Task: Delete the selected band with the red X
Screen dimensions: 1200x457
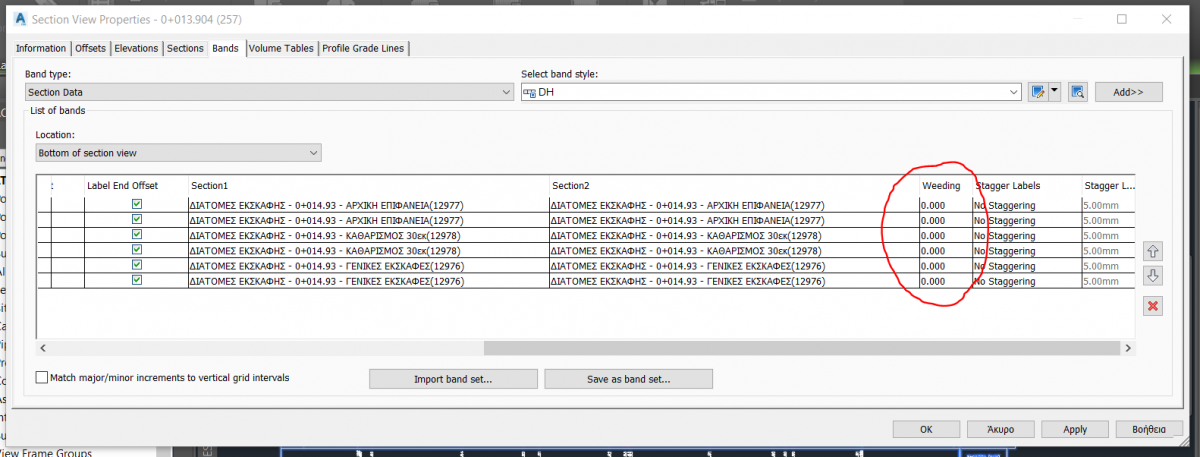Action: [1153, 306]
